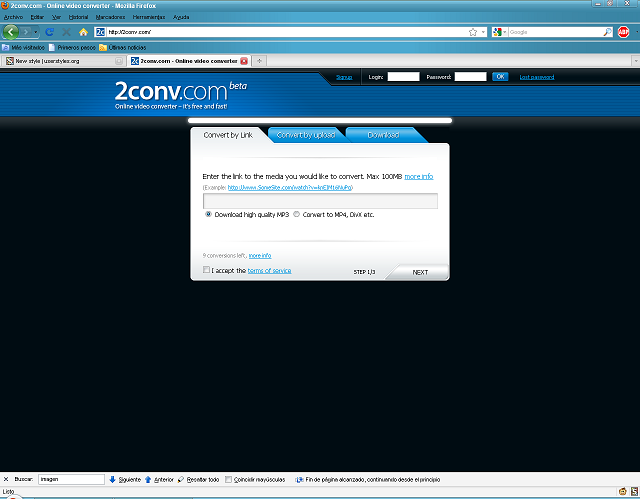Click the media link input field
Viewport: 640px width, 499px height.
320,201
